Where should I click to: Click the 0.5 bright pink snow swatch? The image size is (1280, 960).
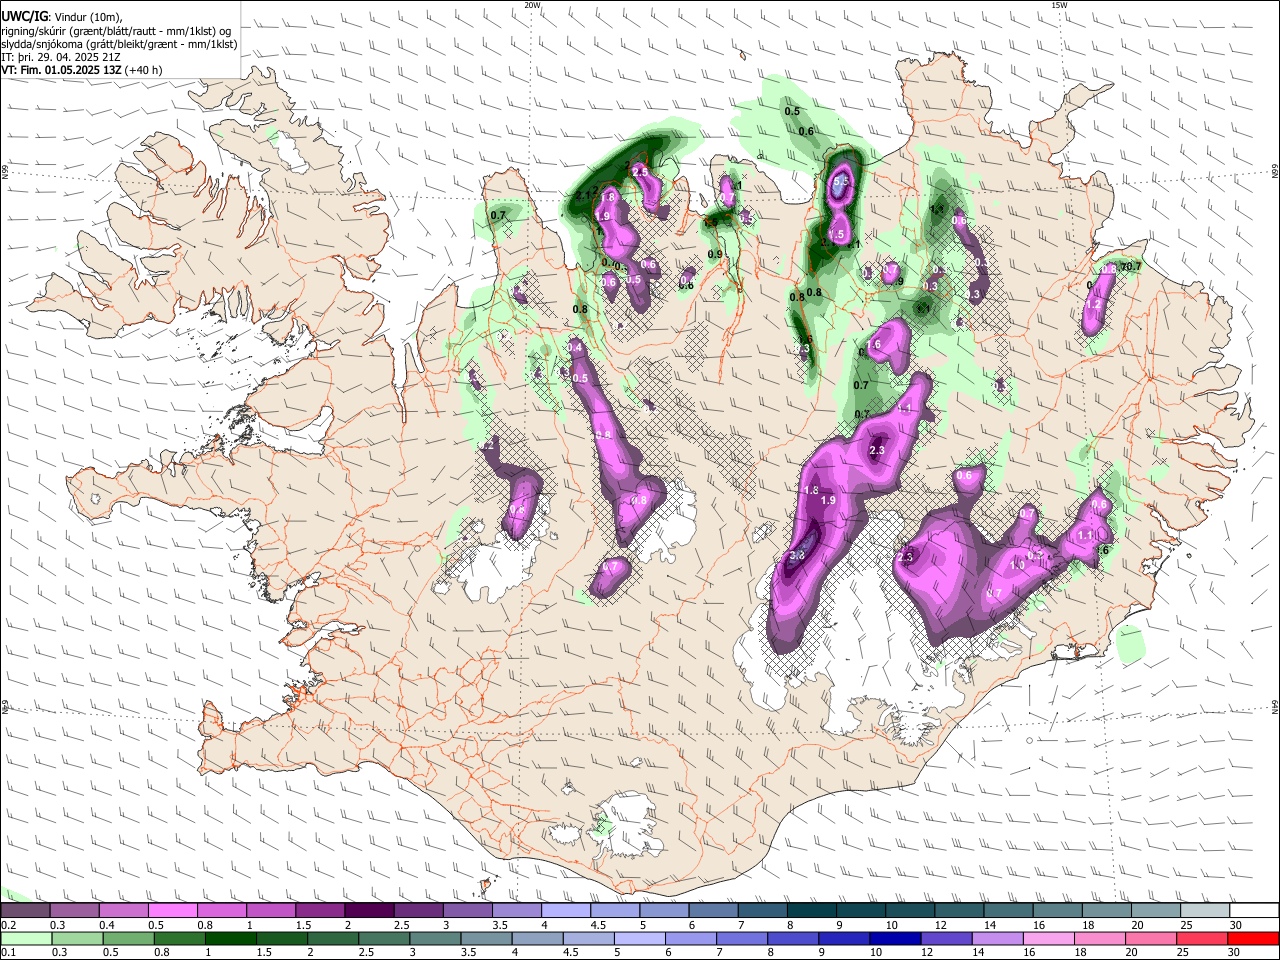pyautogui.click(x=173, y=911)
